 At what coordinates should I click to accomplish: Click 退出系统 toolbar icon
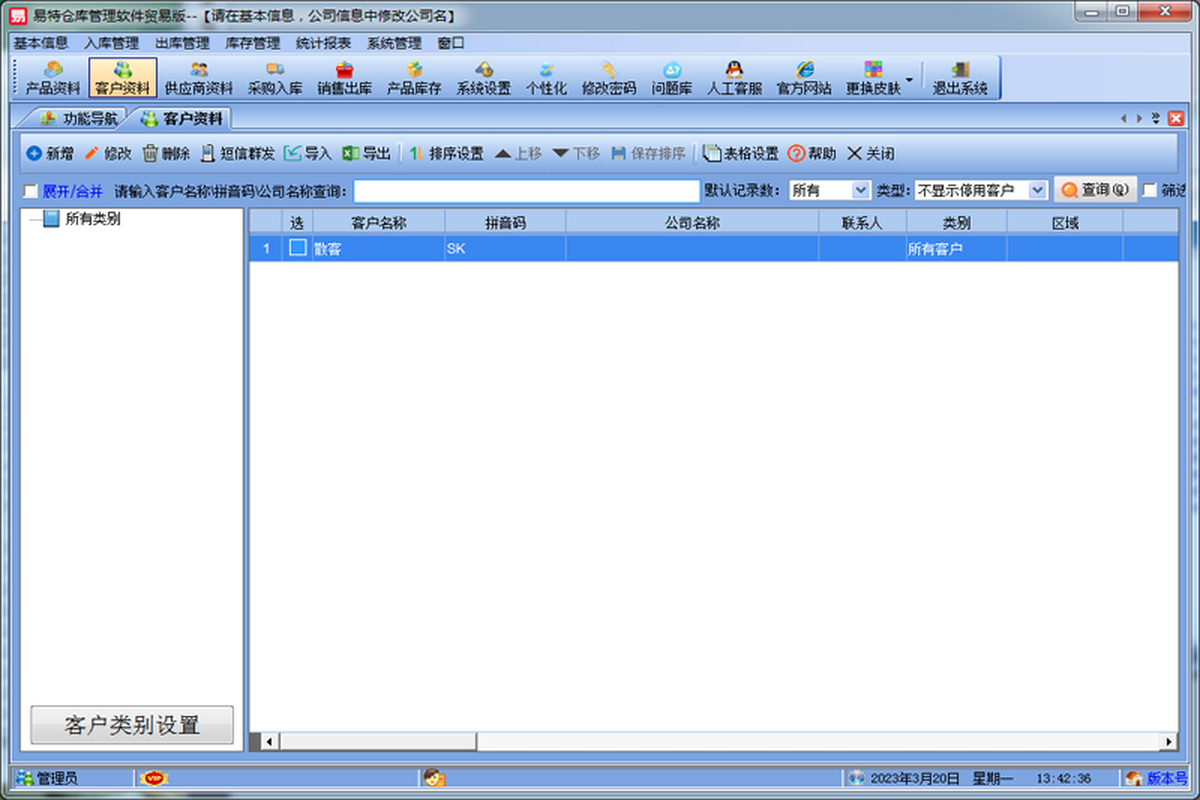coord(960,78)
